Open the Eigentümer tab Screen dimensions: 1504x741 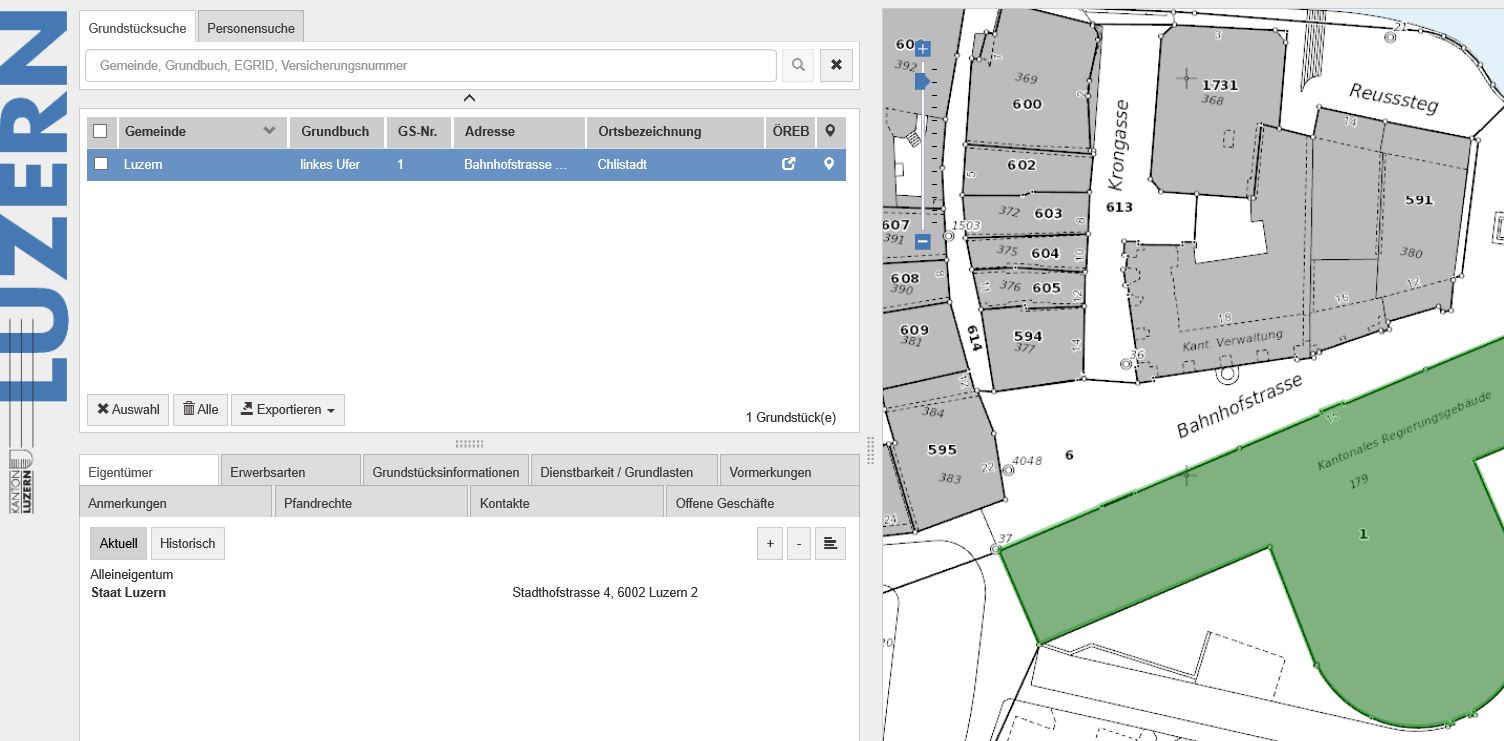coord(149,471)
